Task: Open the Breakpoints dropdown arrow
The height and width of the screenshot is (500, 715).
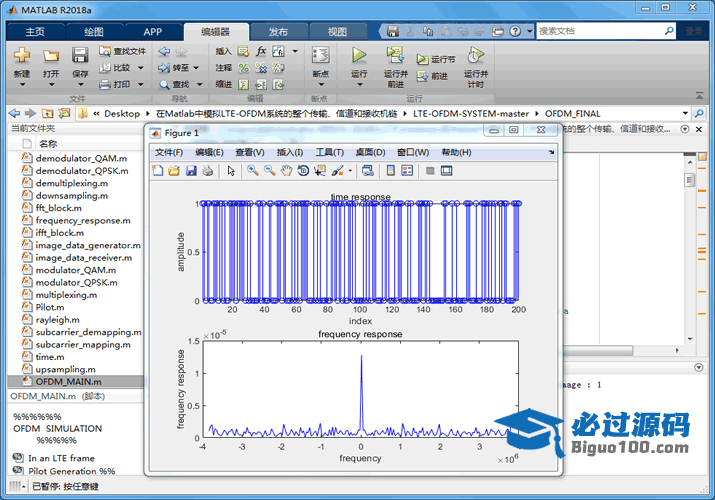Action: coord(321,85)
